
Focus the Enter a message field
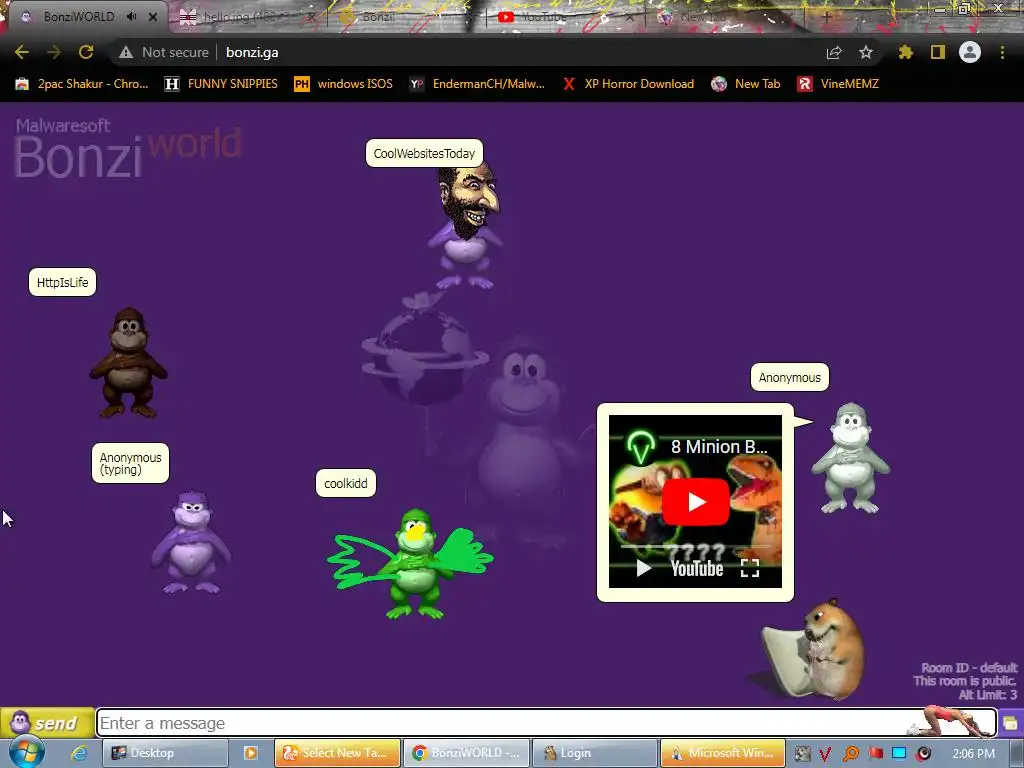[546, 723]
